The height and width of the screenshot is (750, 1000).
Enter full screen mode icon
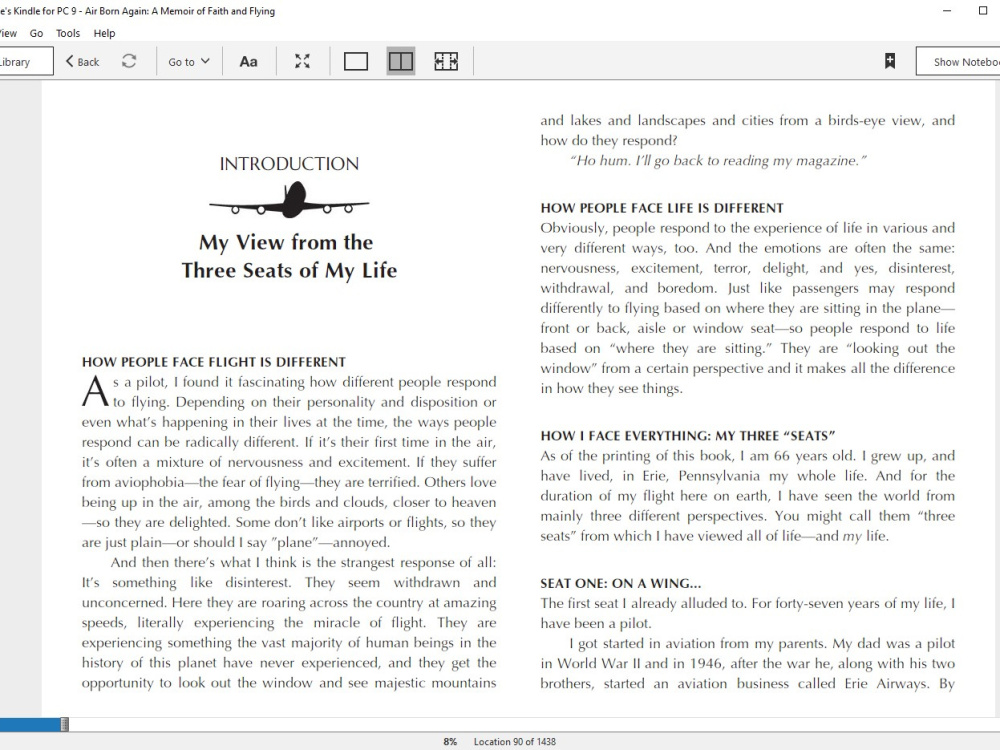(302, 61)
